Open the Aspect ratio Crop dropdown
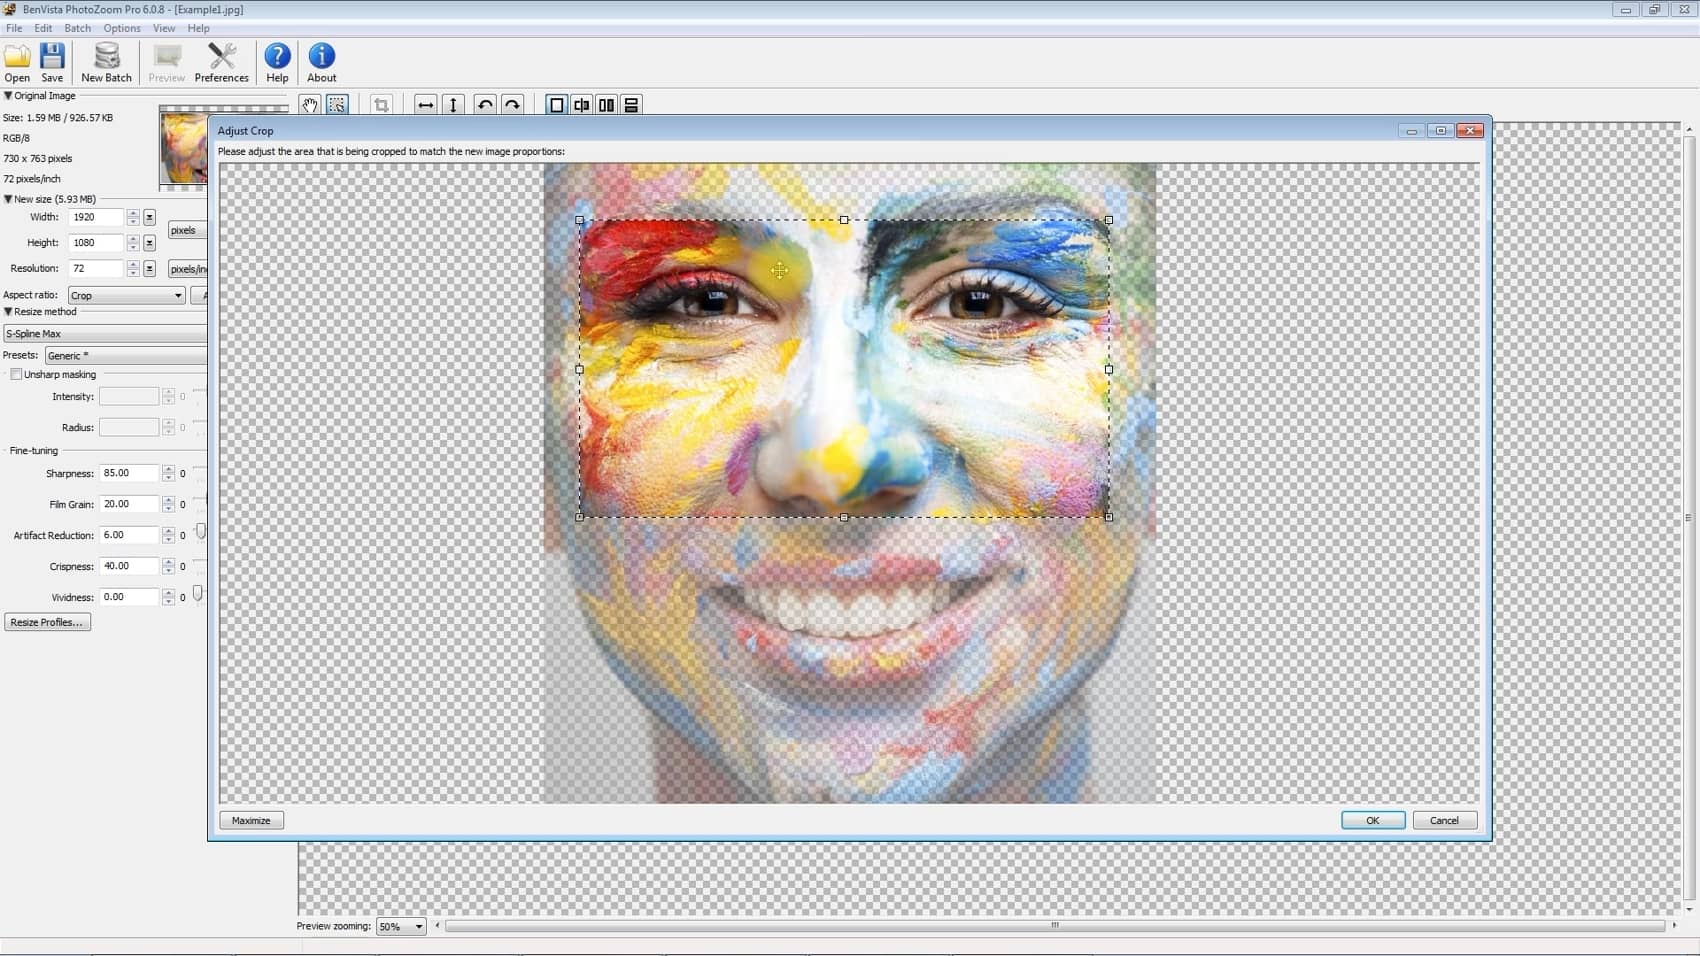 126,296
